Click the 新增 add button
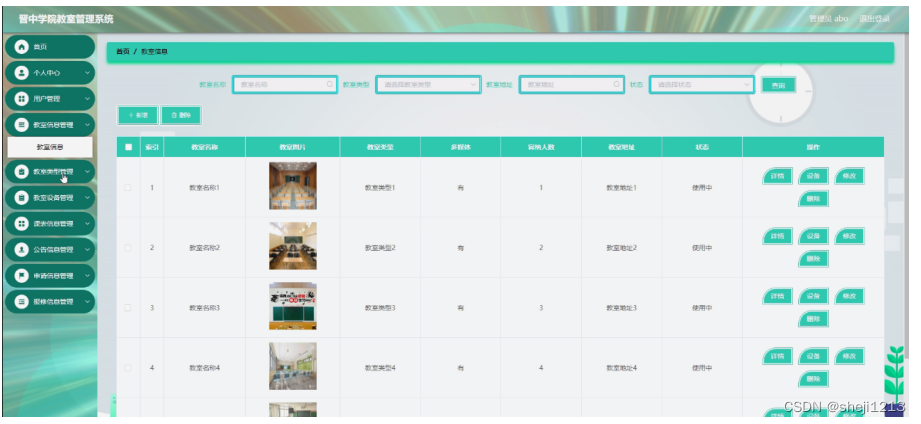The height and width of the screenshot is (424, 921). pos(138,115)
